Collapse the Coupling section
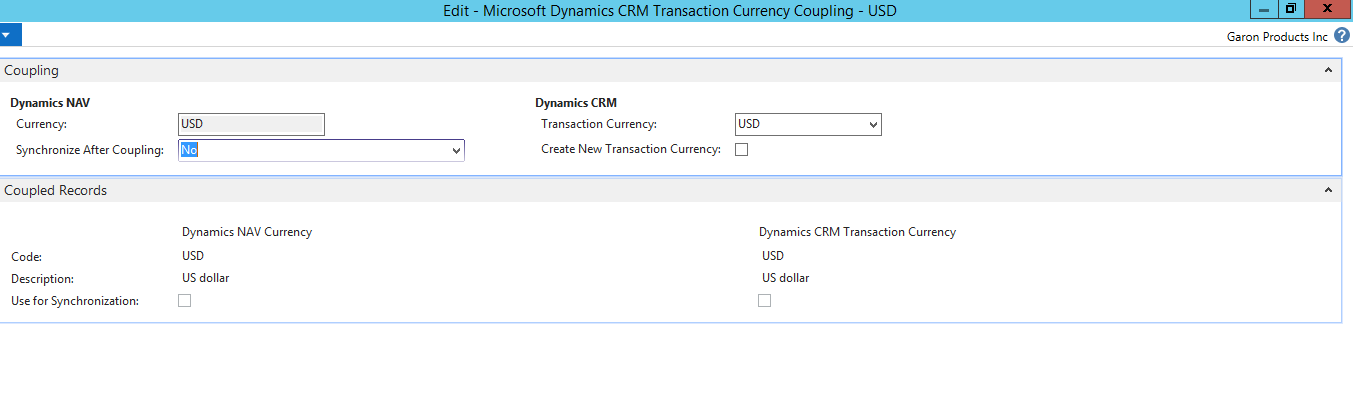Viewport: 1353px width, 407px height. [x=1328, y=71]
